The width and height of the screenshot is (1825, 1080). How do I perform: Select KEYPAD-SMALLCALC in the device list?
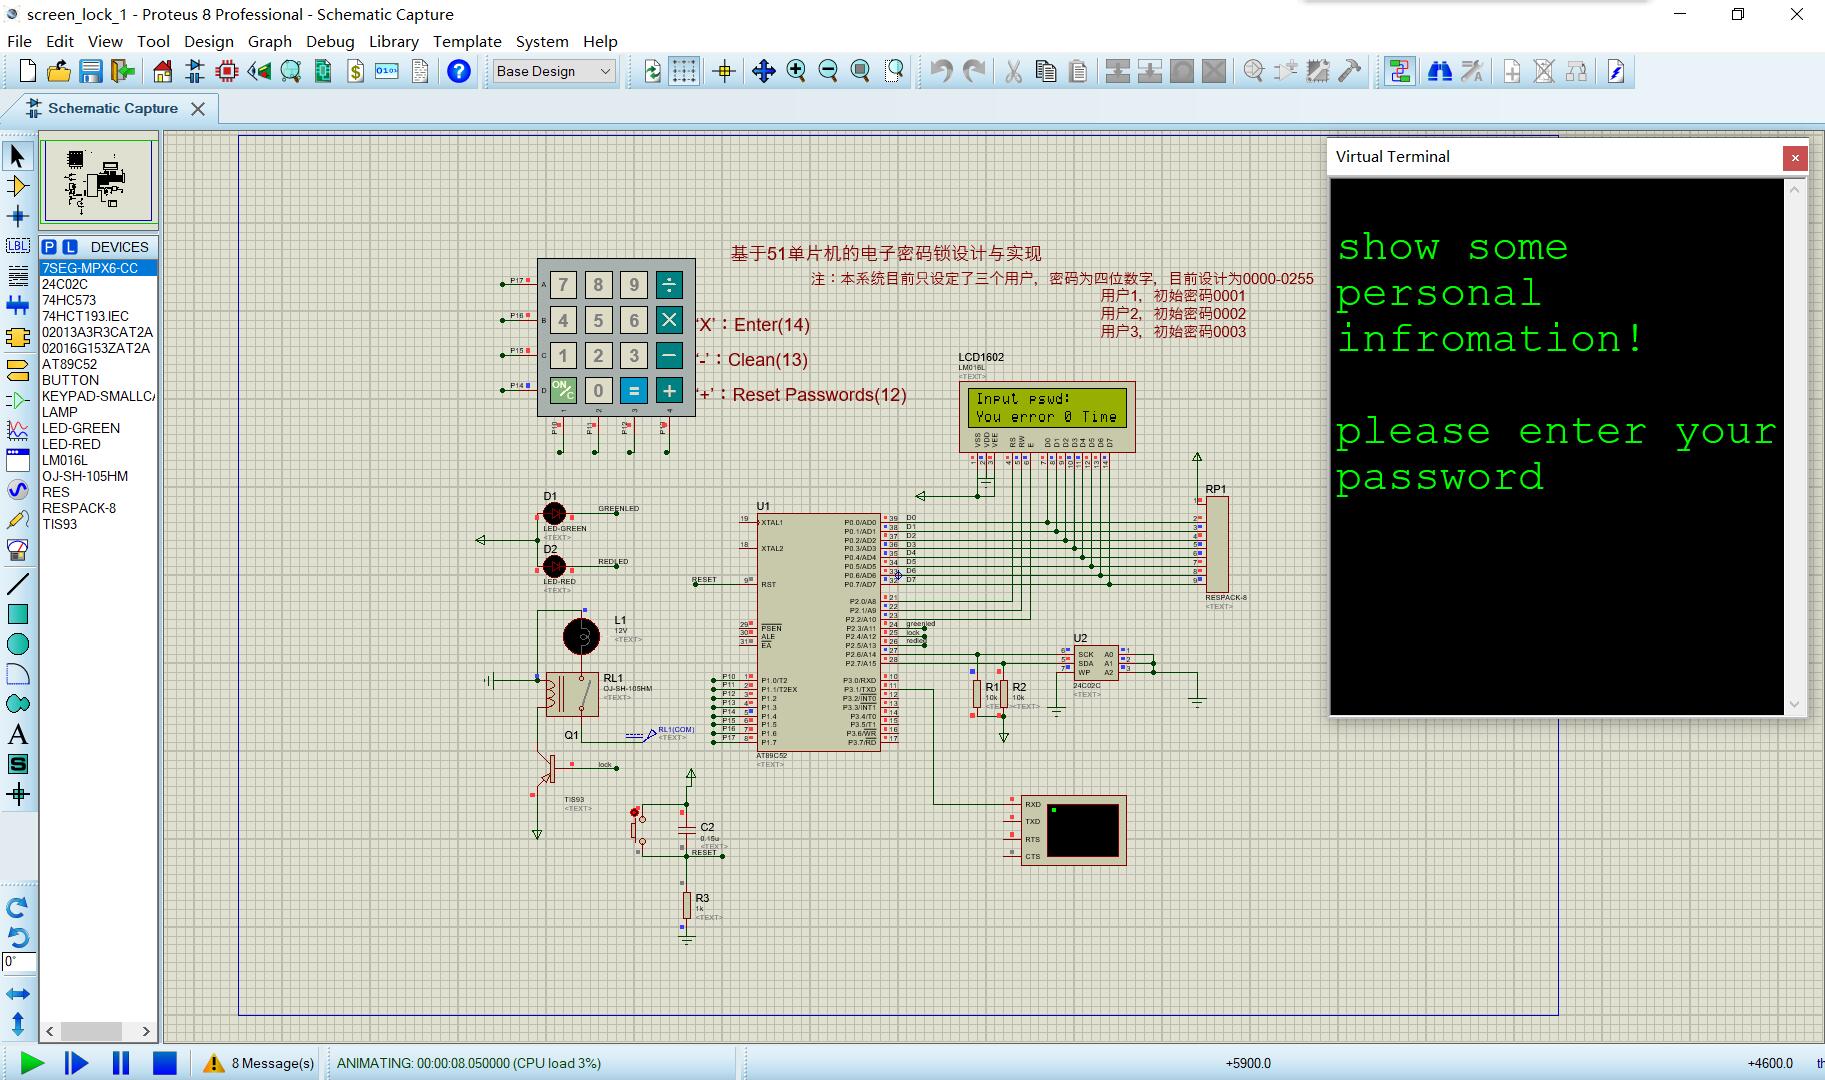pyautogui.click(x=98, y=396)
